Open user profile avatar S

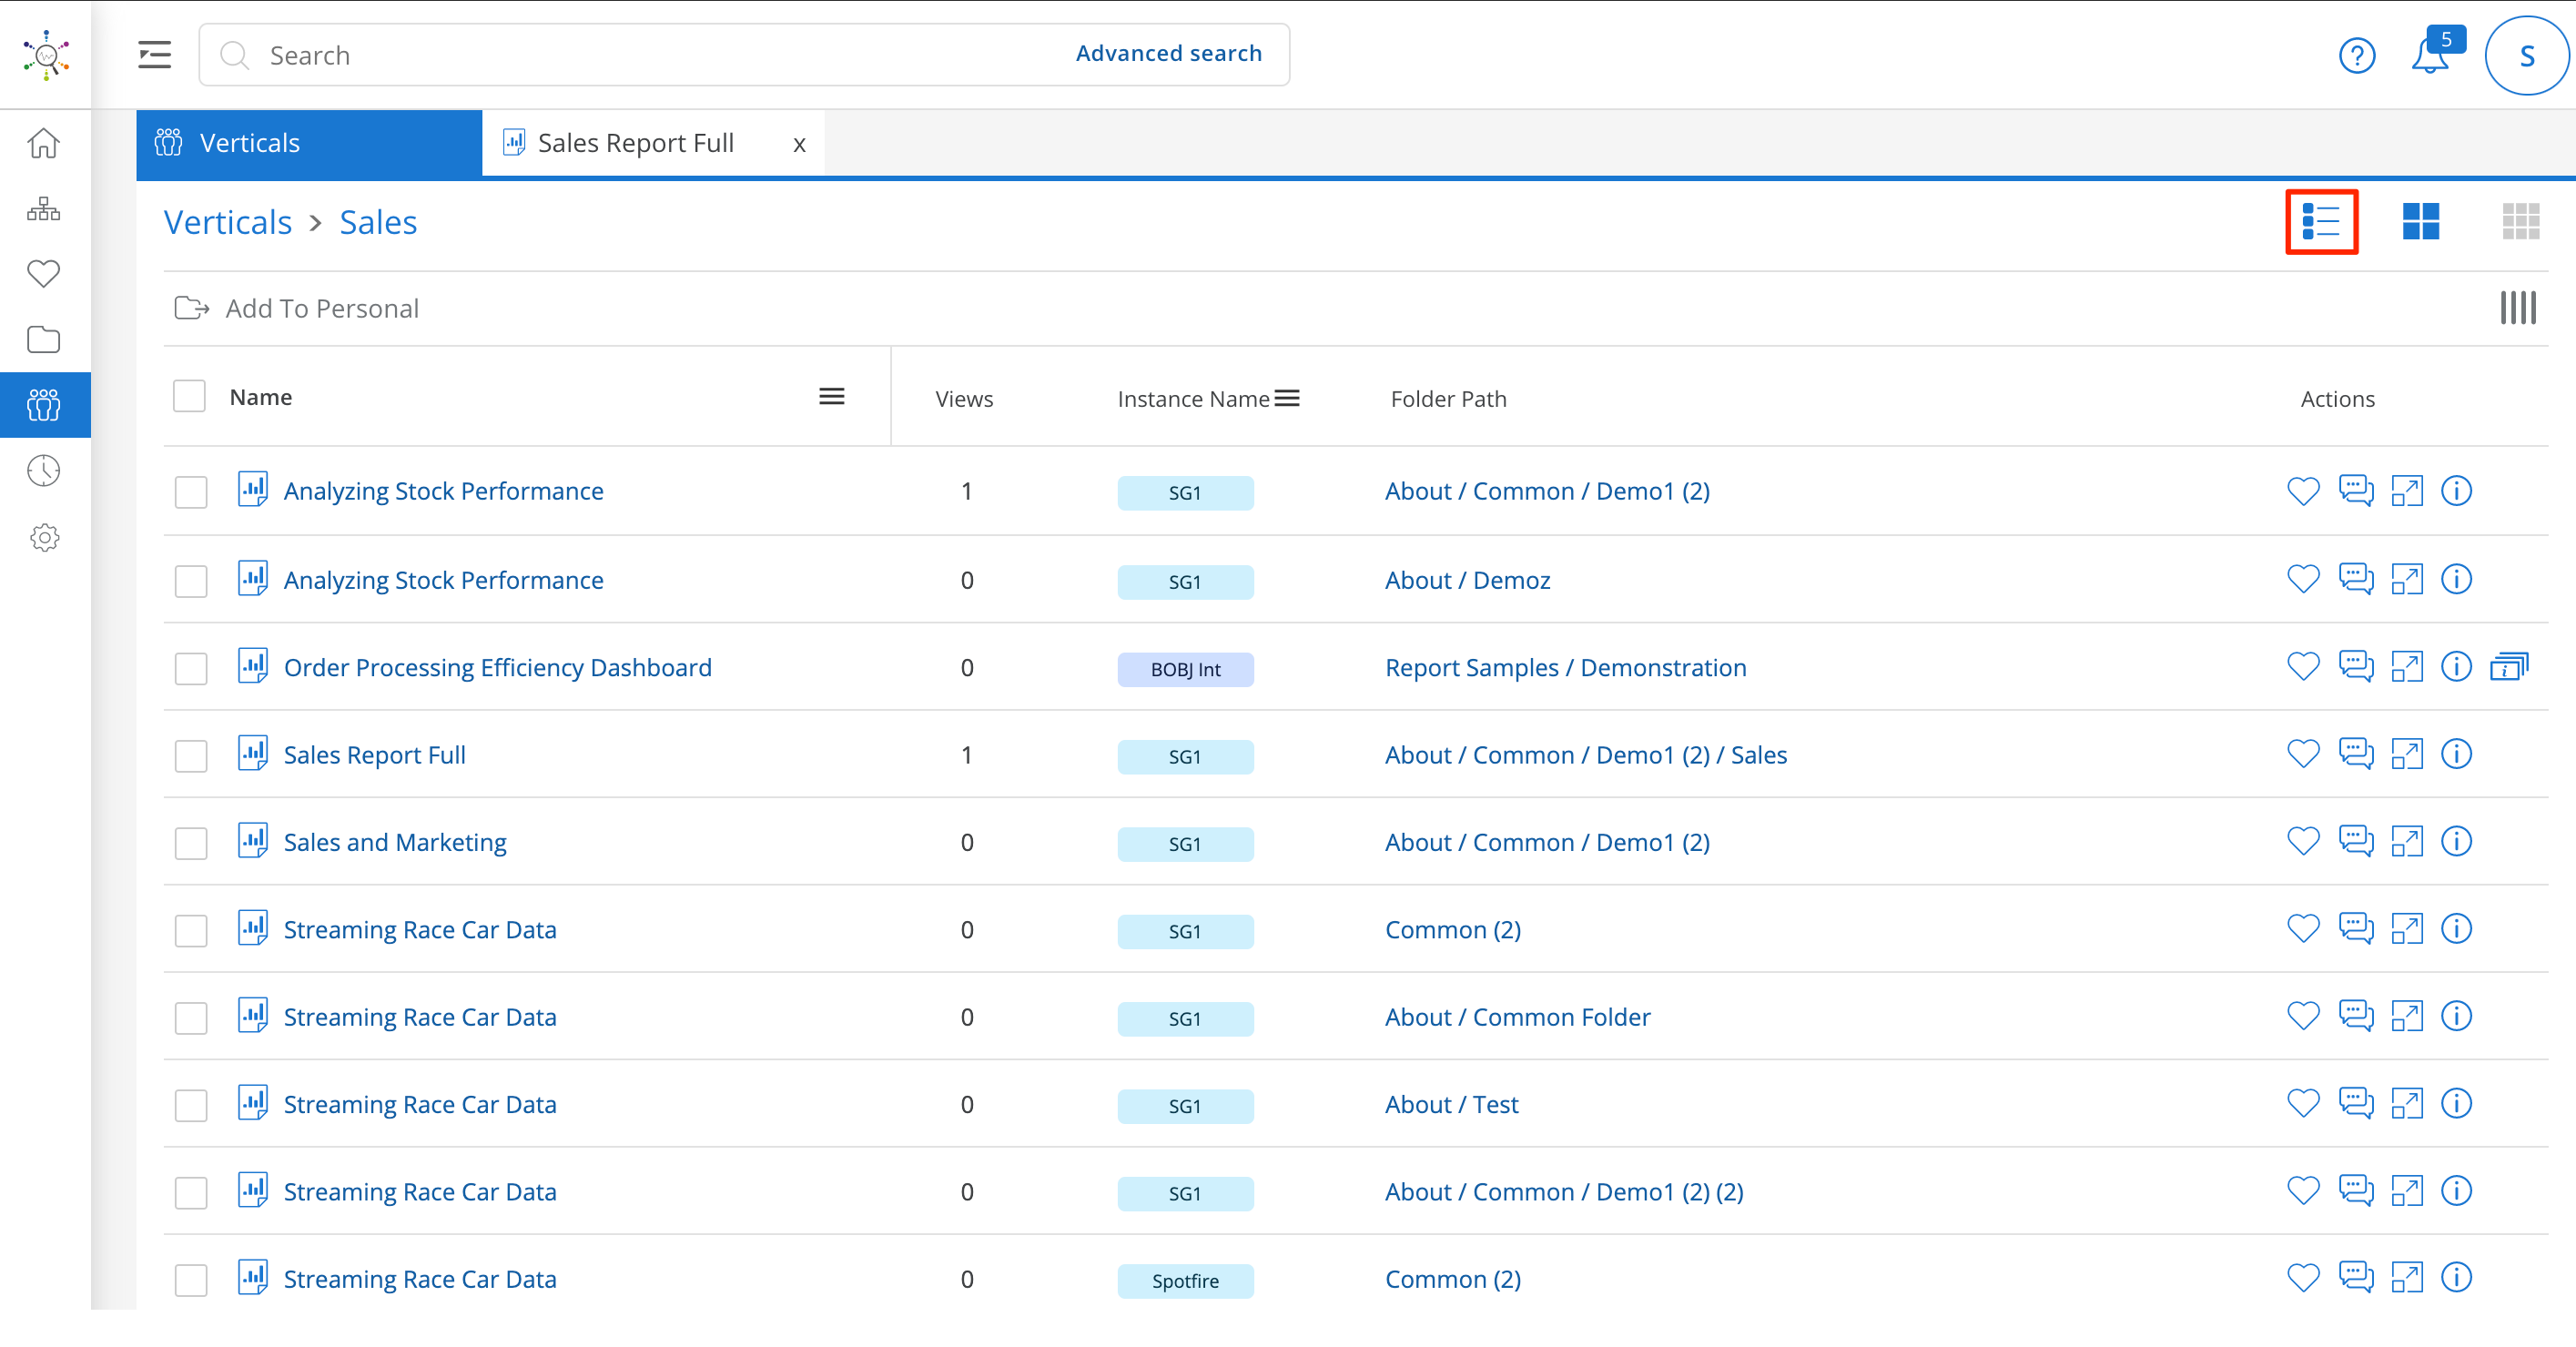(2526, 56)
